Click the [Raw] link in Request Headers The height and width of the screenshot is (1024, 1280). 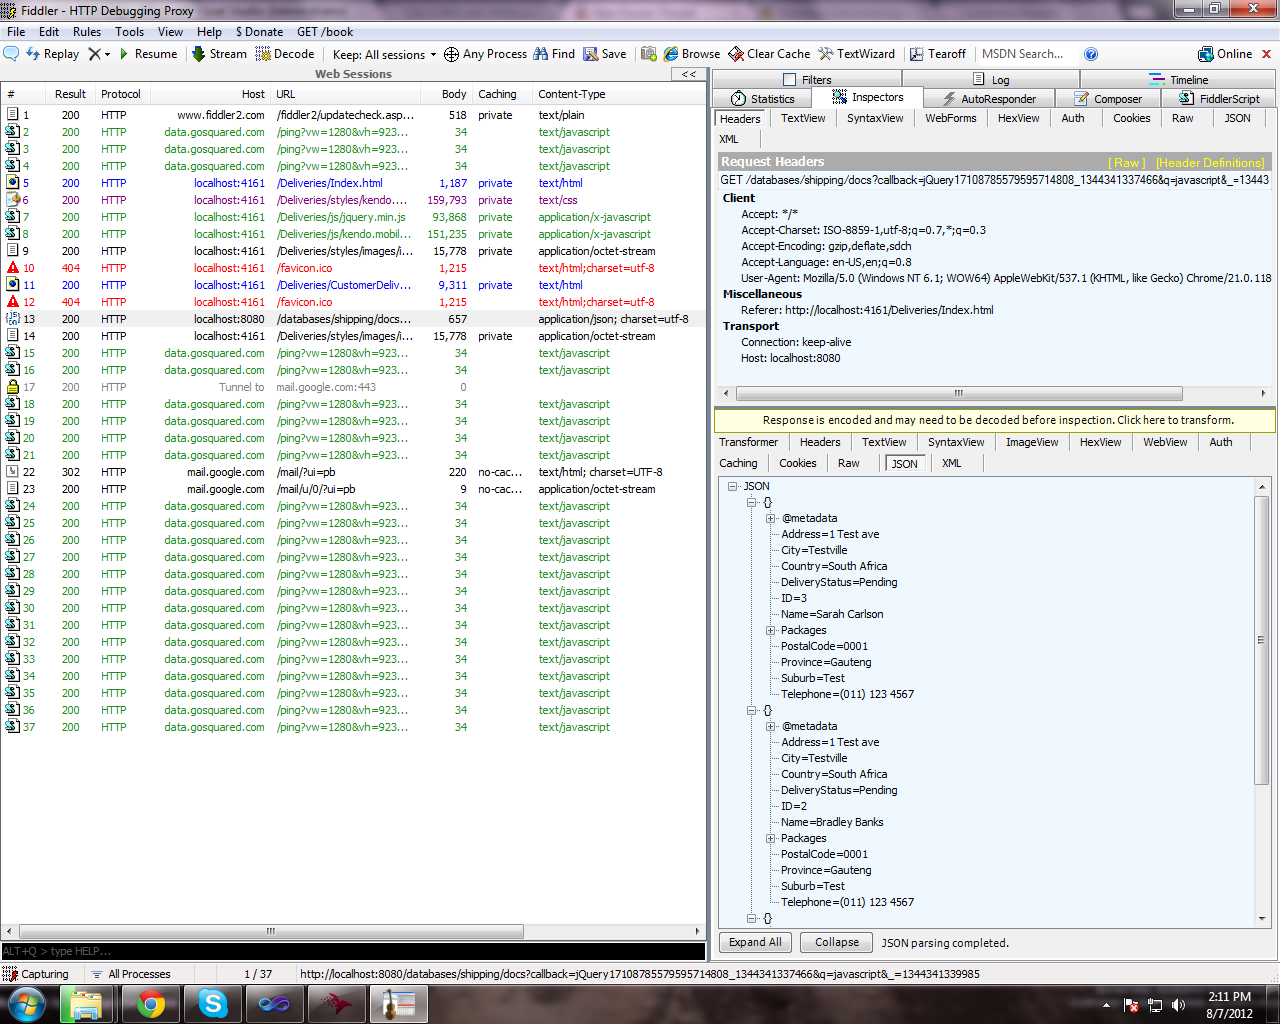1127,162
